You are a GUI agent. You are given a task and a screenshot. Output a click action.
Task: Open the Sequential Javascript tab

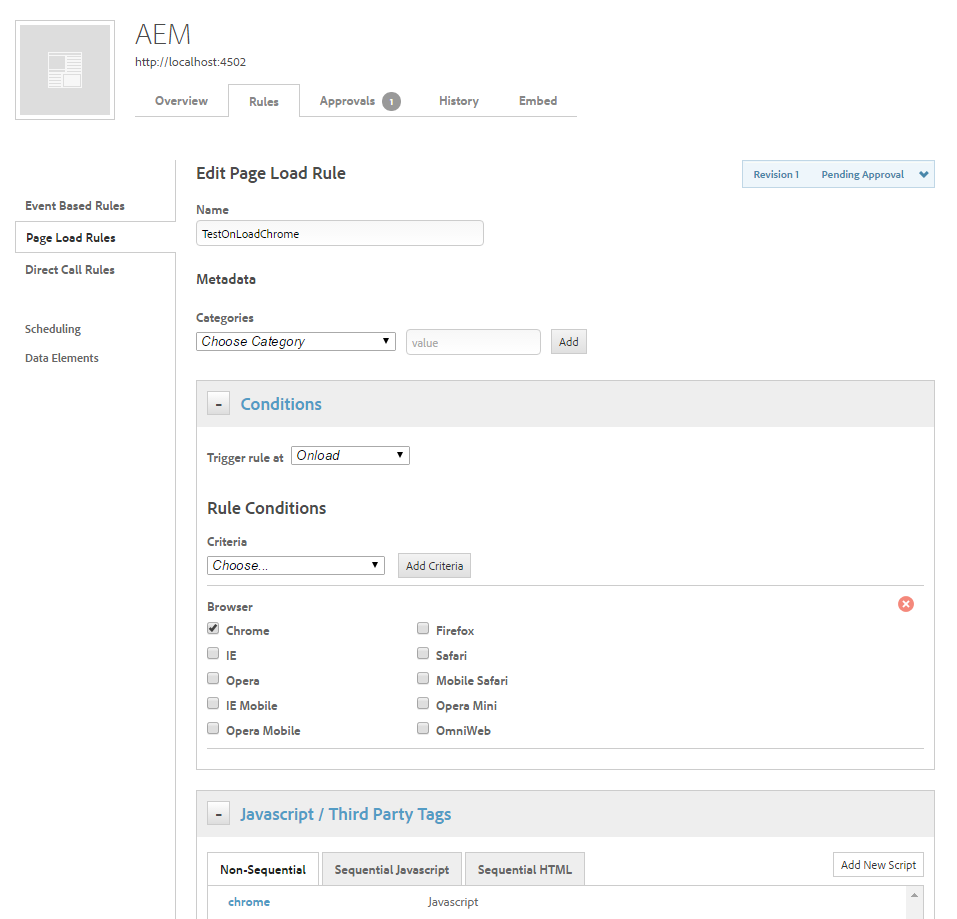click(x=392, y=870)
